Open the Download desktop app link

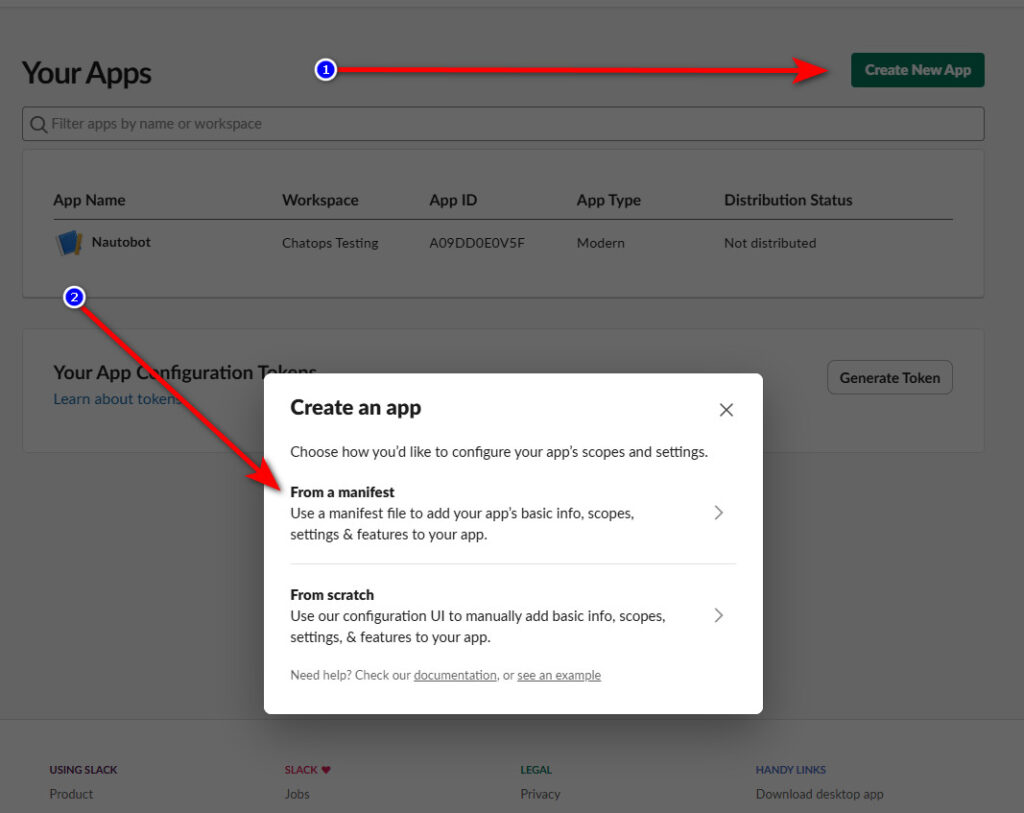pos(820,794)
